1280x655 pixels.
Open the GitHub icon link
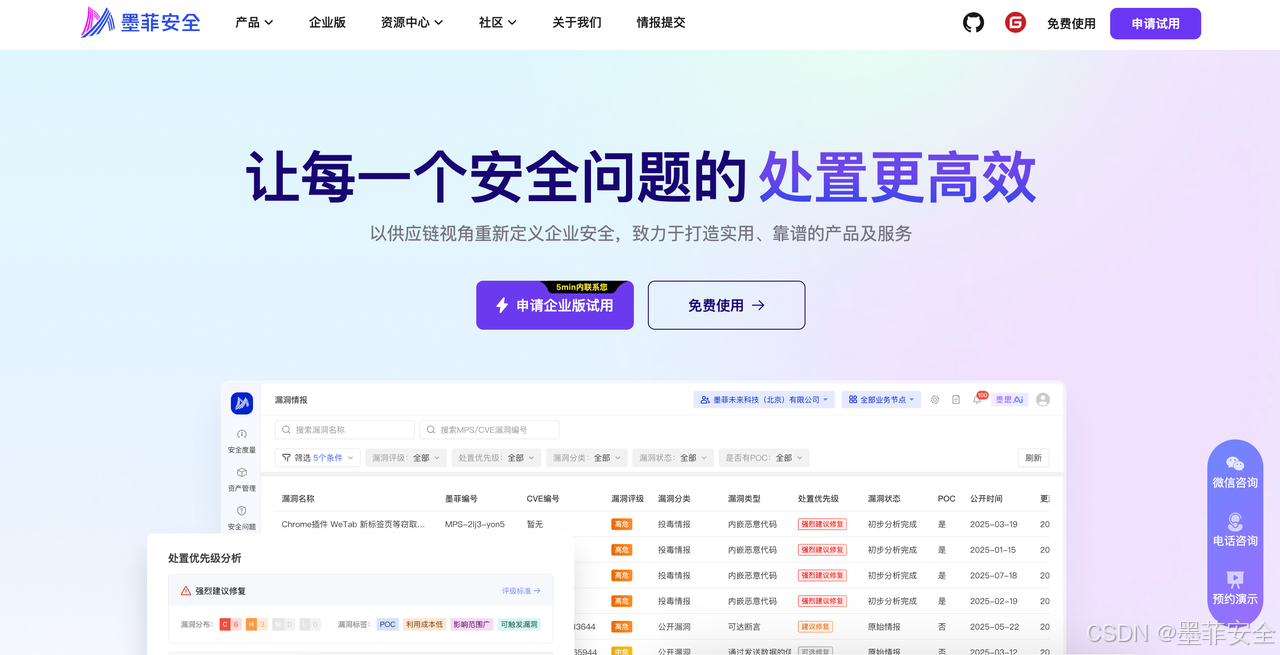coord(973,22)
